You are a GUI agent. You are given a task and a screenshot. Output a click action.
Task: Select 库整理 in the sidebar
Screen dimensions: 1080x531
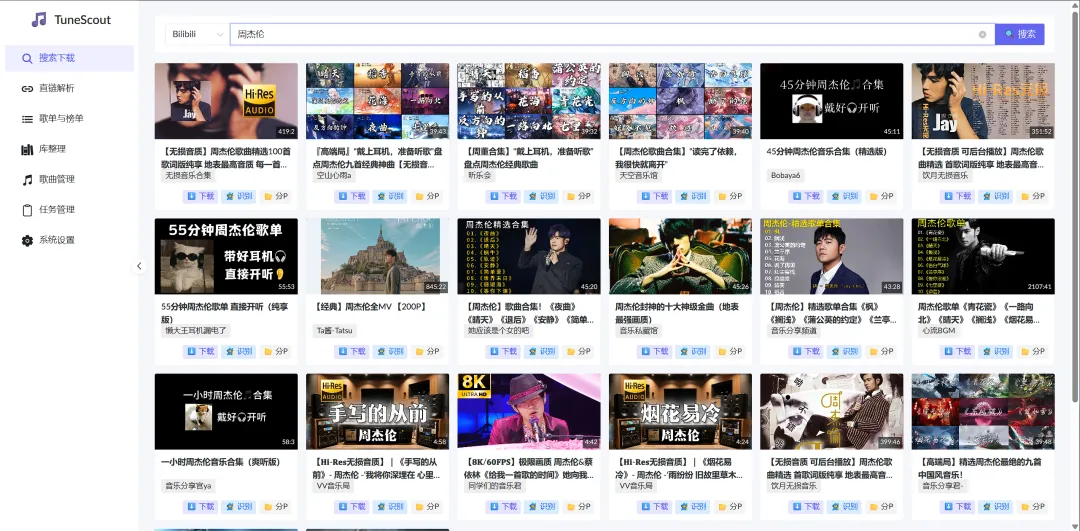coord(70,149)
